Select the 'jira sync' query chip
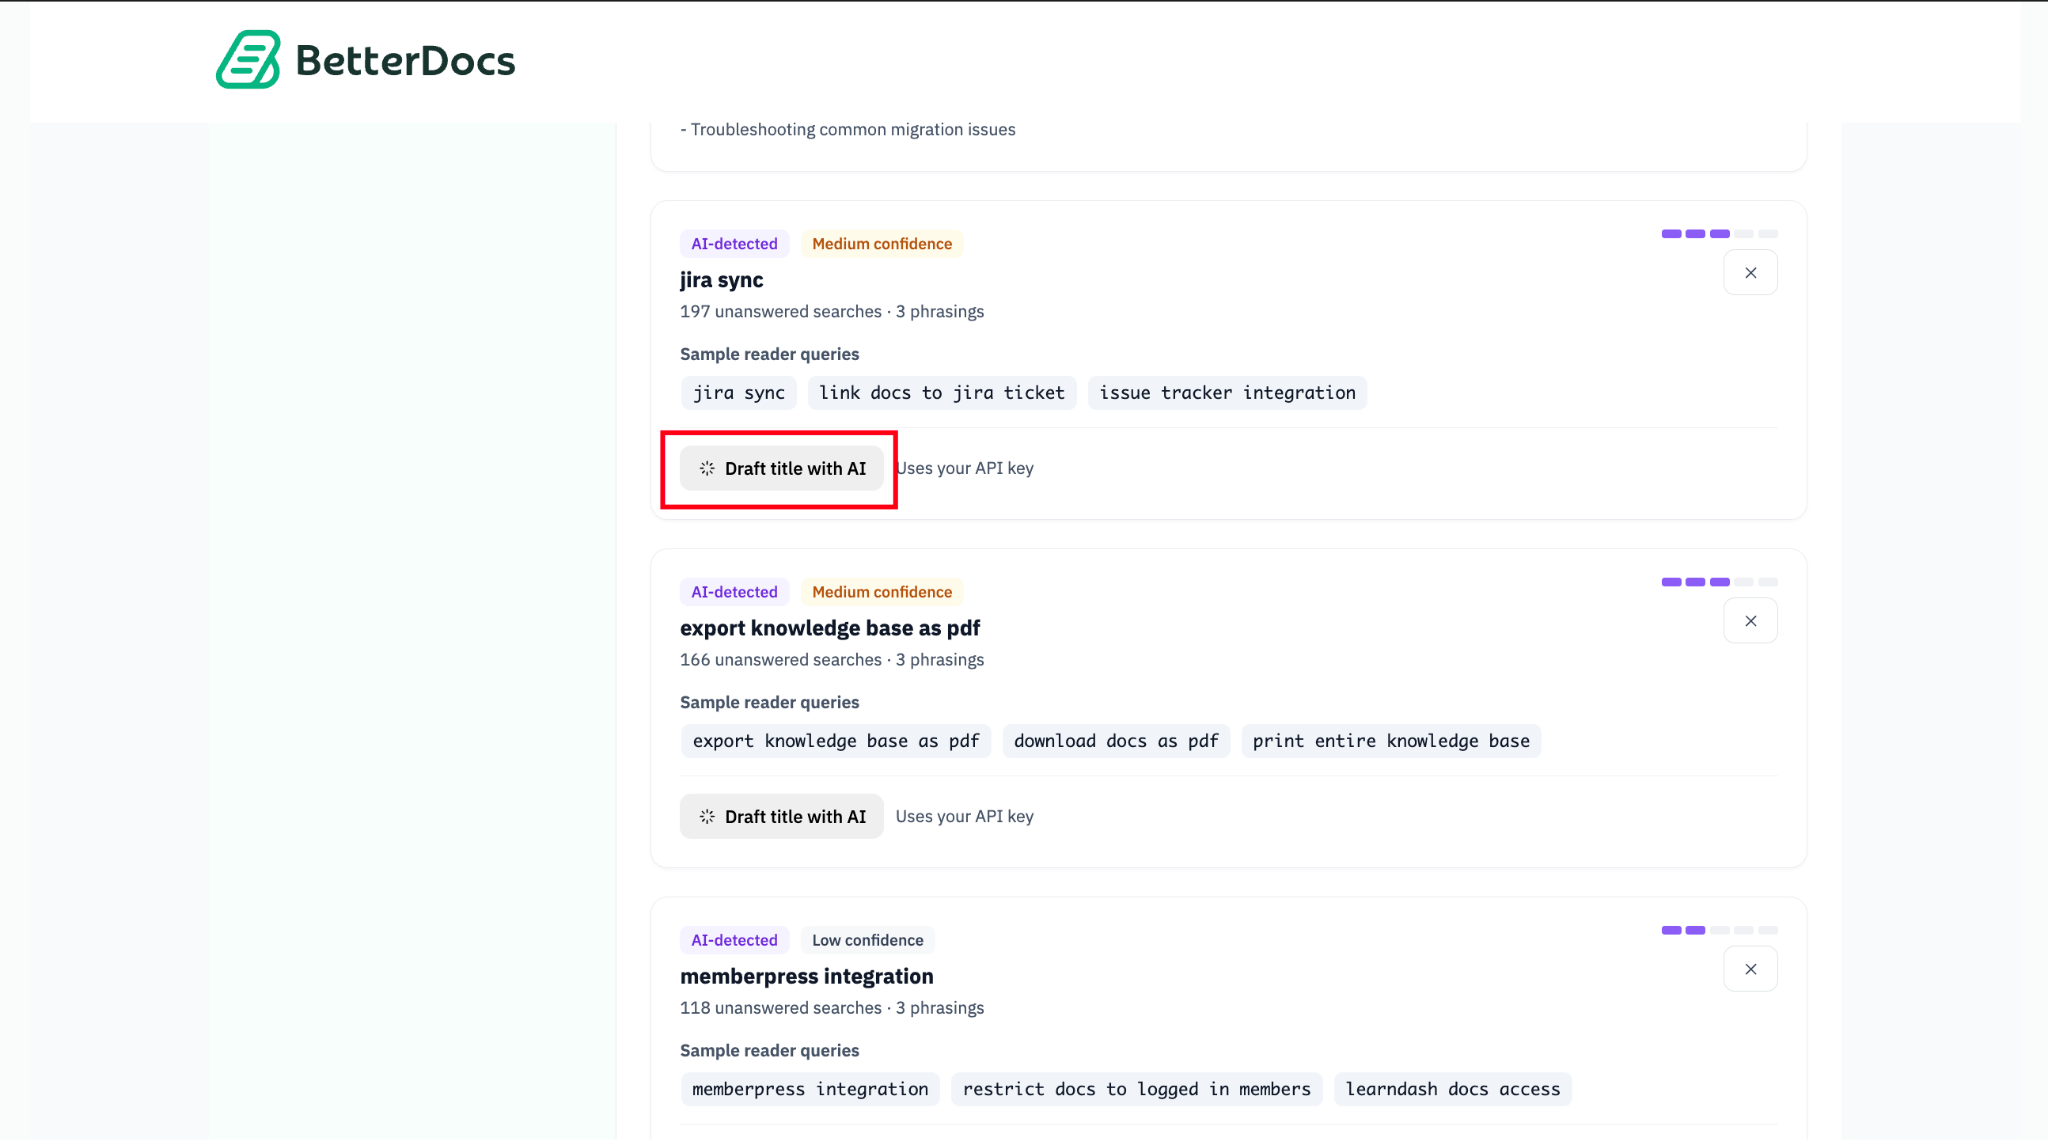Viewport: 2048px width, 1140px height. [x=739, y=393]
